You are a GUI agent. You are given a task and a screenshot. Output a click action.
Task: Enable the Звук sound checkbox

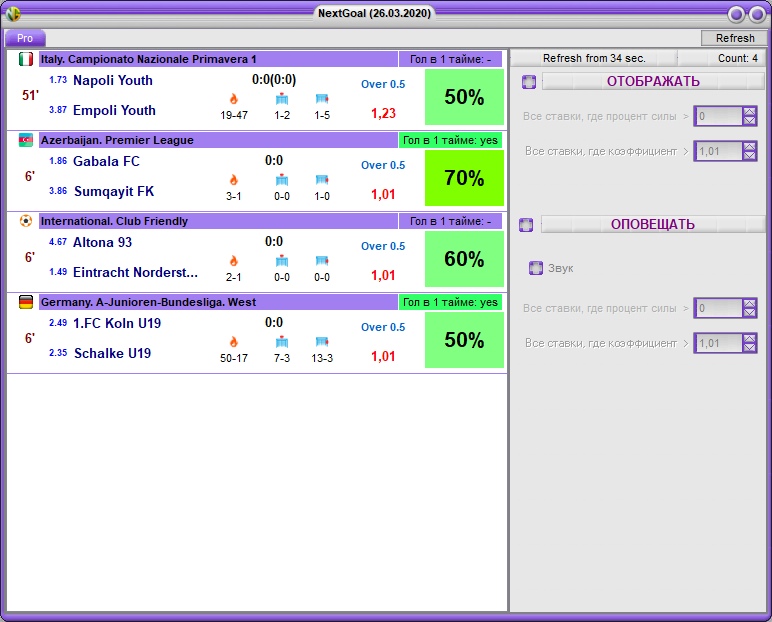coord(536,268)
